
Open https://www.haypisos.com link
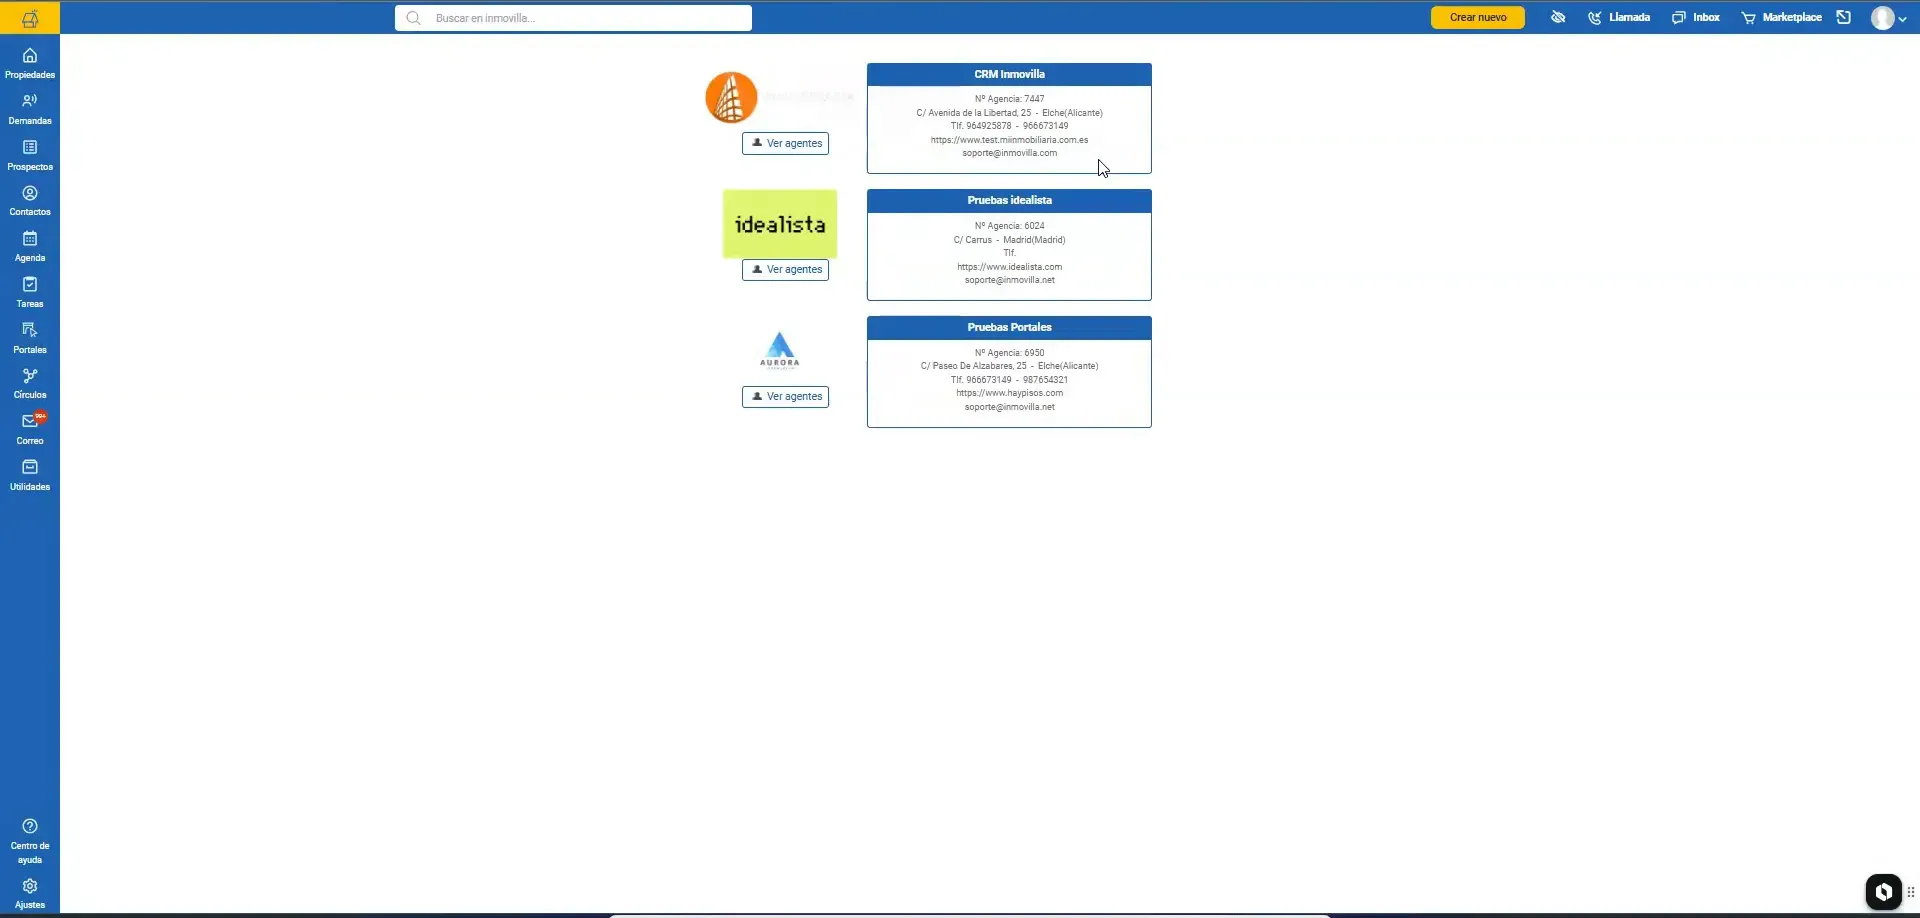1009,393
